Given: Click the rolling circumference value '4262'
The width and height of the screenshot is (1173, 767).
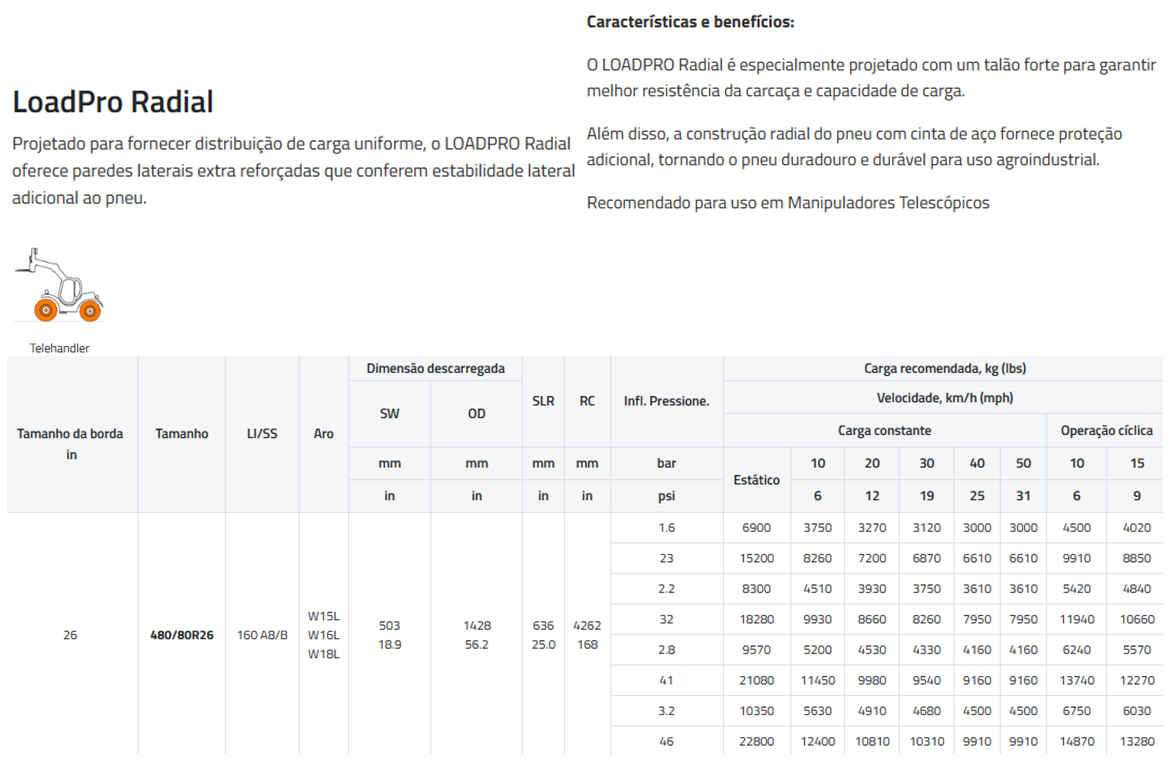Looking at the screenshot, I should (x=587, y=625).
